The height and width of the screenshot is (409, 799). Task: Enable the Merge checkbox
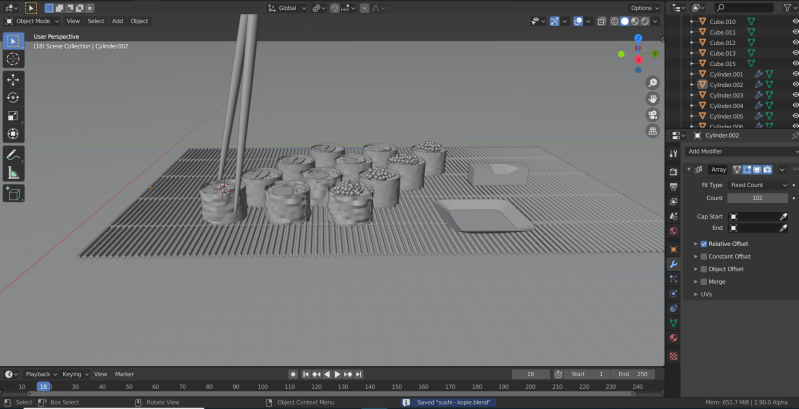tap(704, 282)
